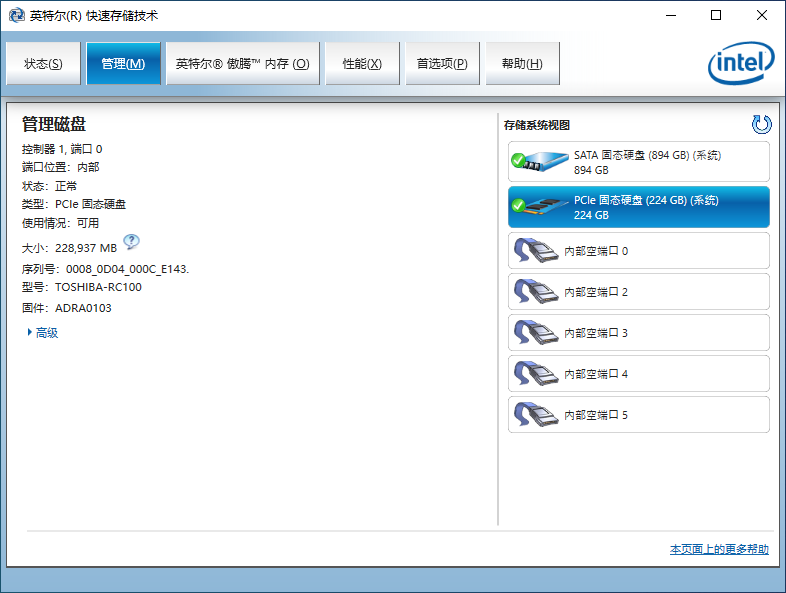
Task: Click the port icon for 内部空端口 0
Action: 536,251
